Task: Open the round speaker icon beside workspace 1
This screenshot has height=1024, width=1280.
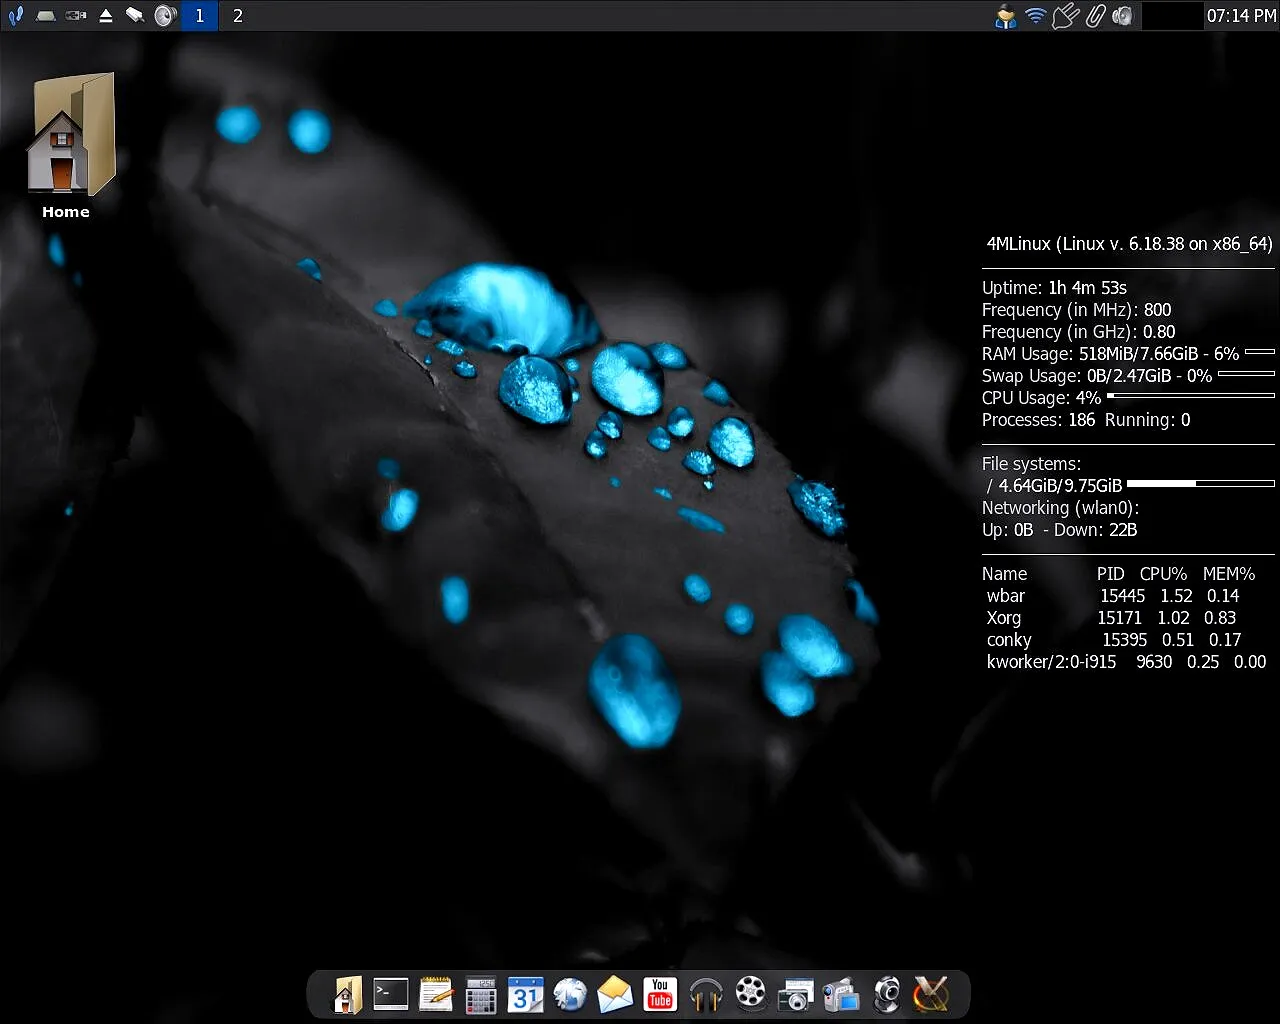Action: pos(166,15)
